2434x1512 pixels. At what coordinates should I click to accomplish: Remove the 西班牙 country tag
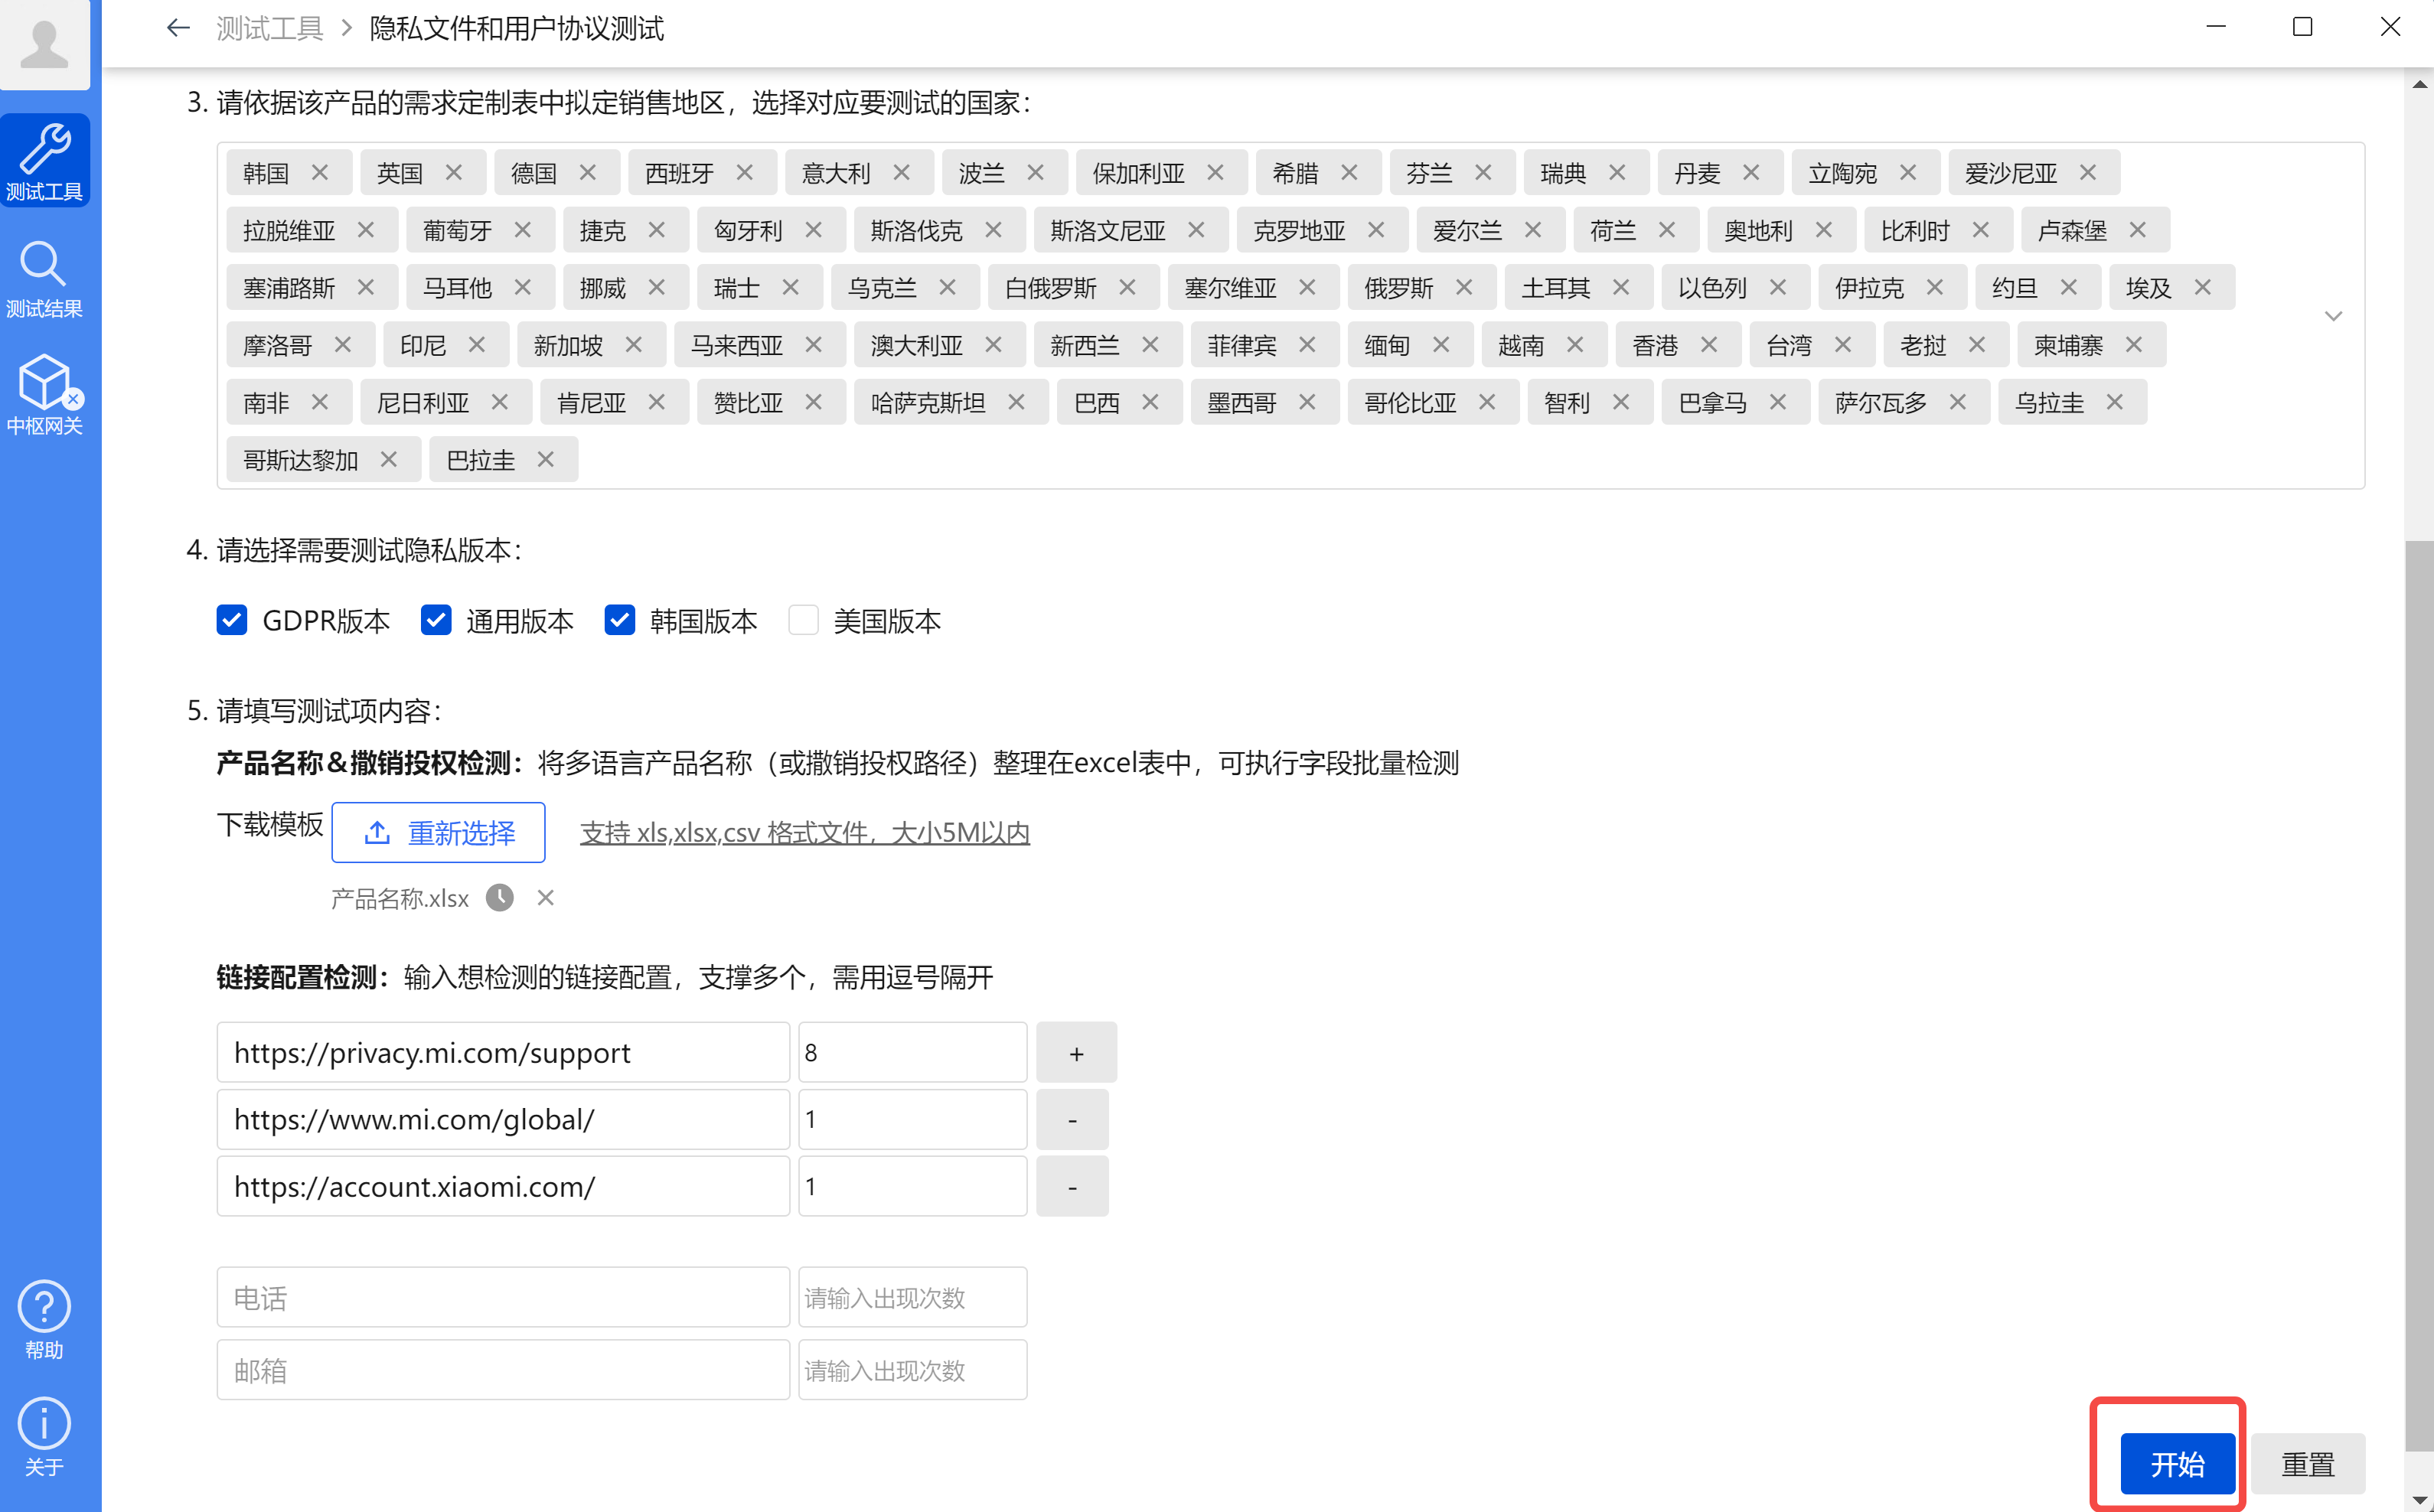pyautogui.click(x=744, y=172)
